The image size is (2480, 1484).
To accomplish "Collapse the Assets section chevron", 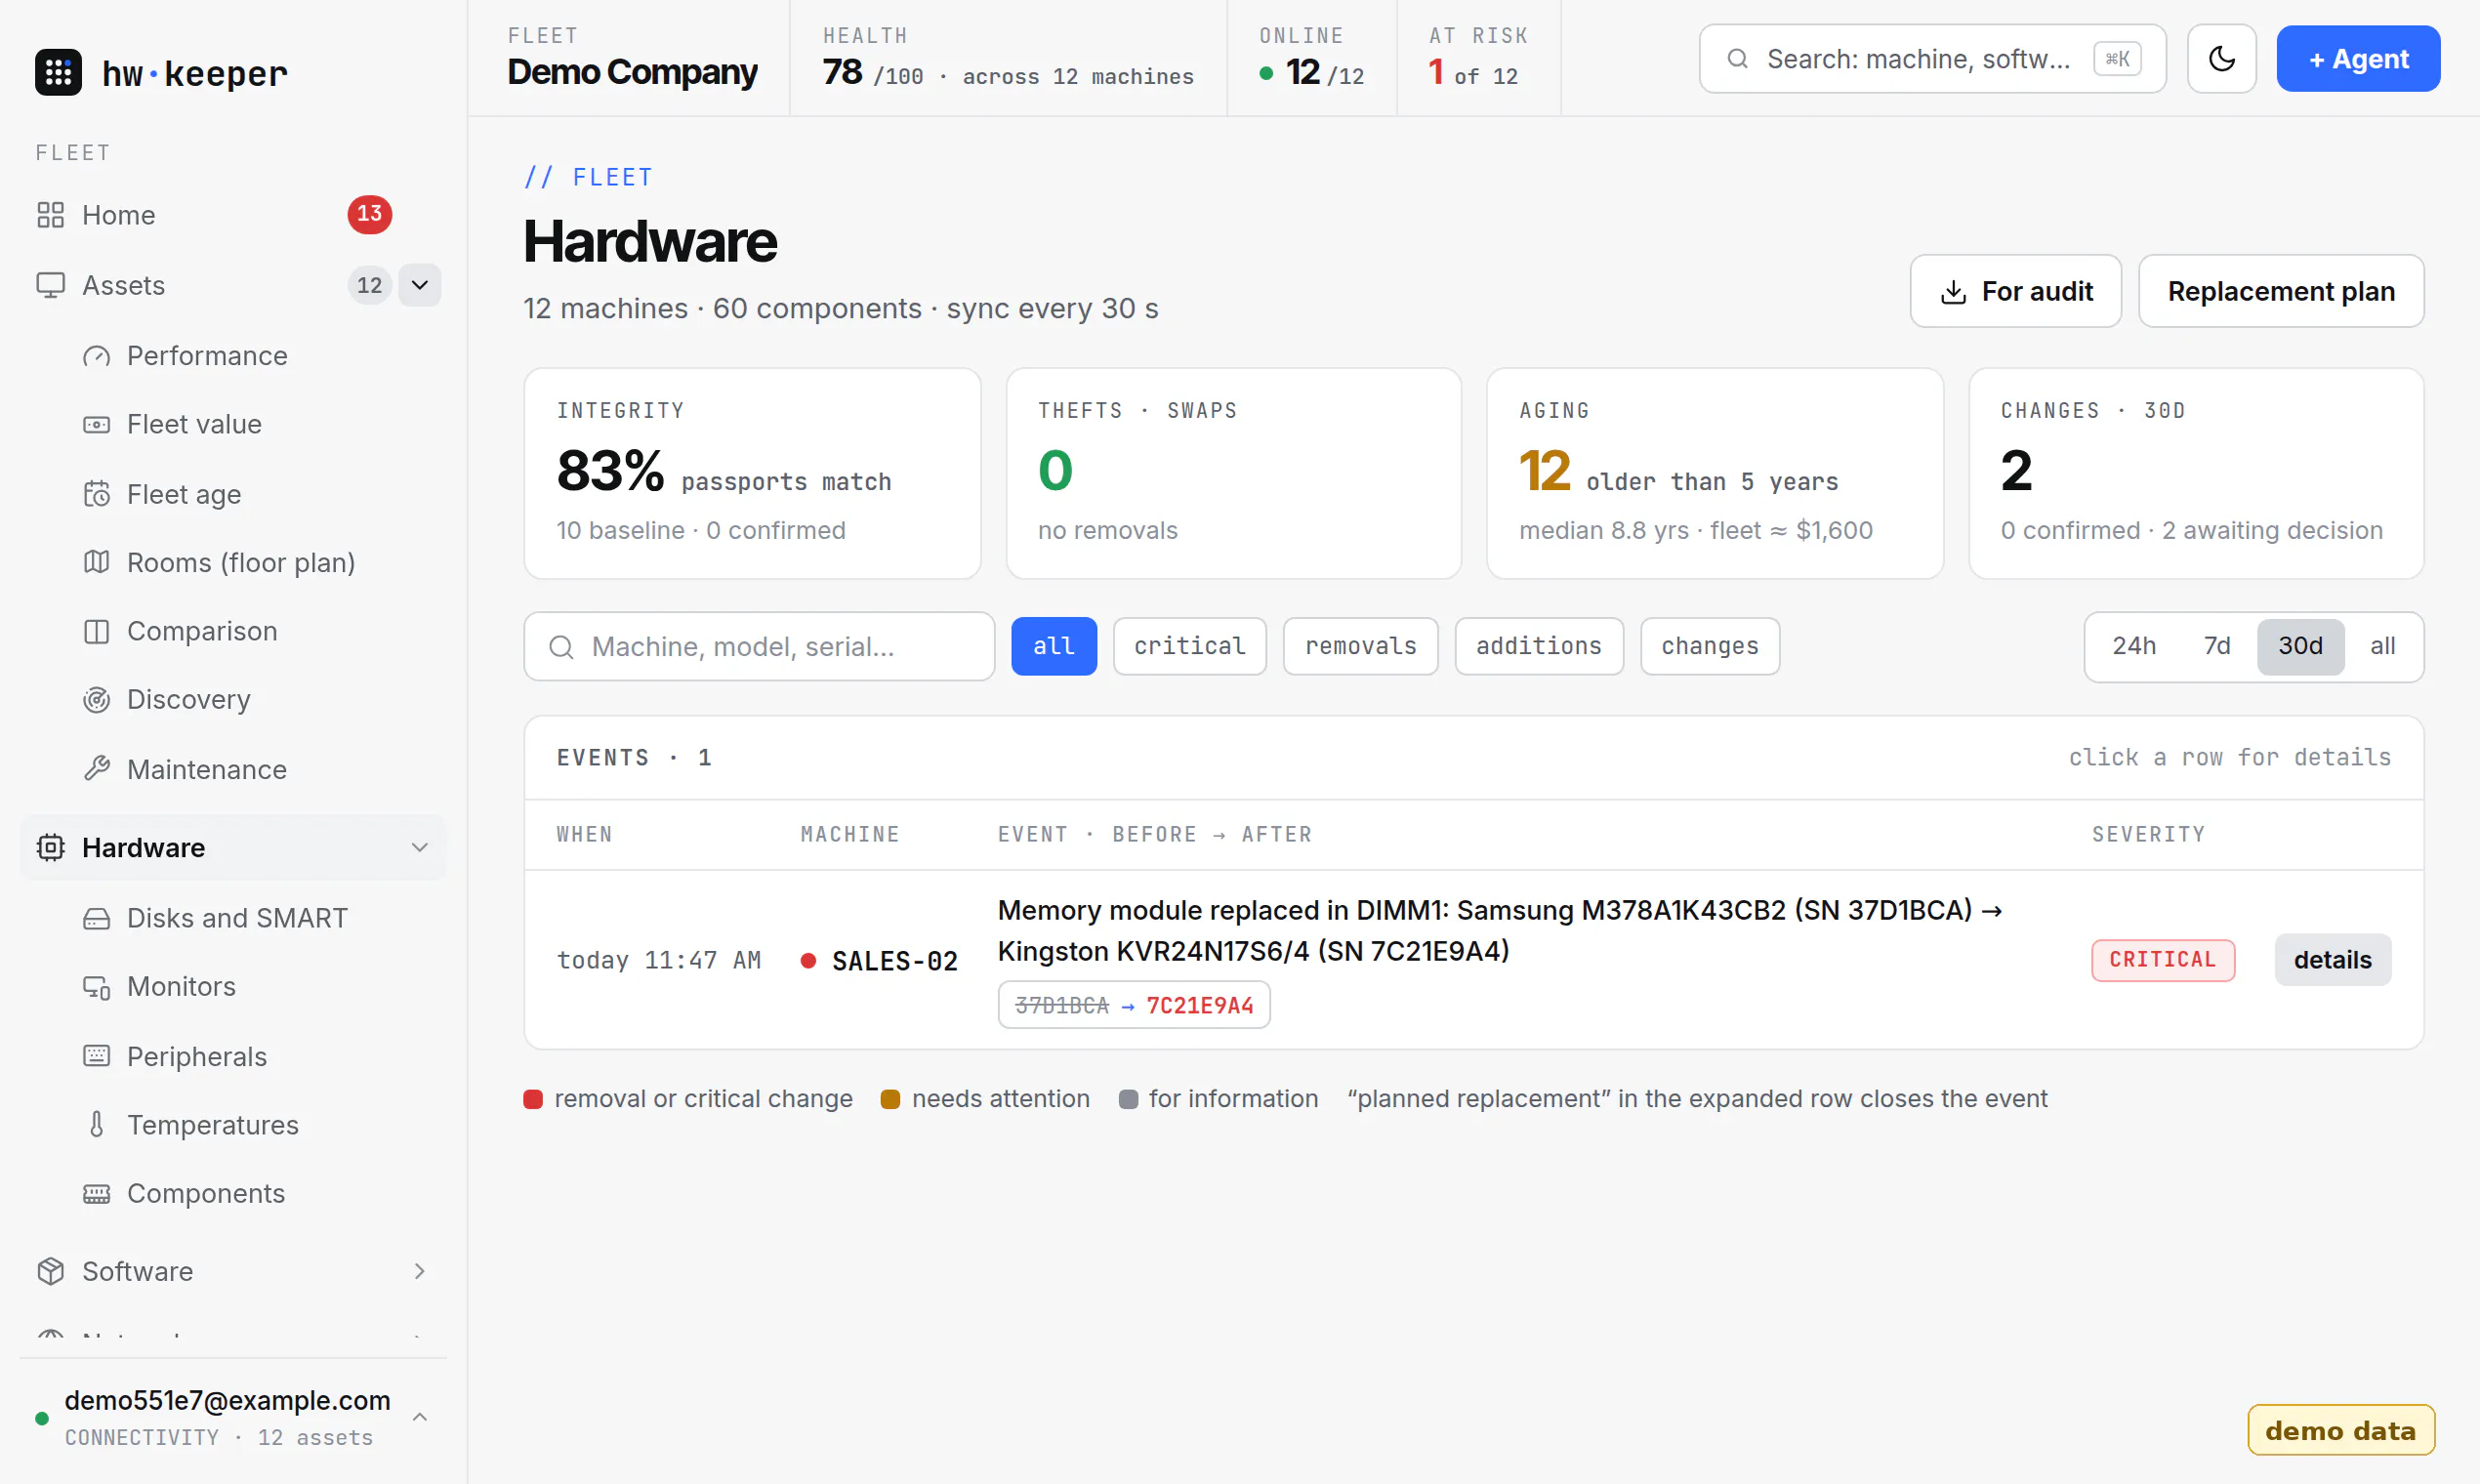I will [x=420, y=285].
